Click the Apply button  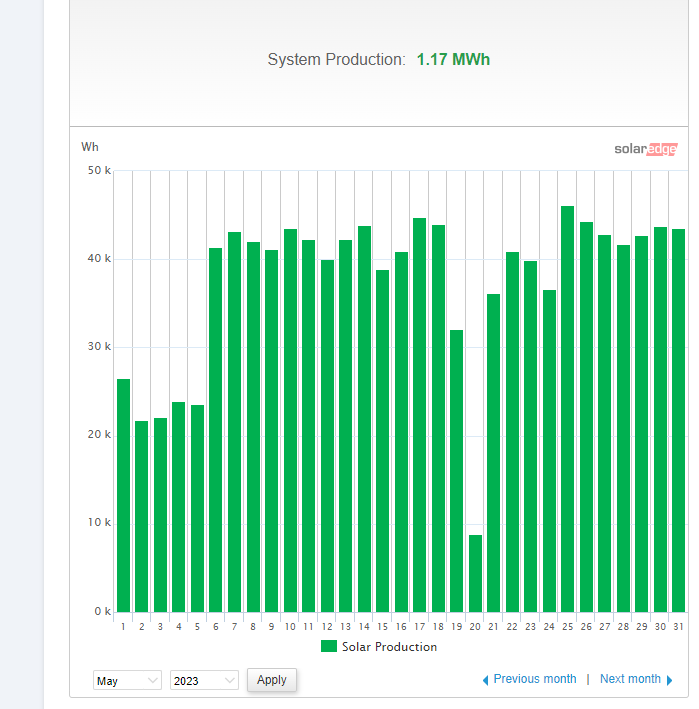(272, 680)
